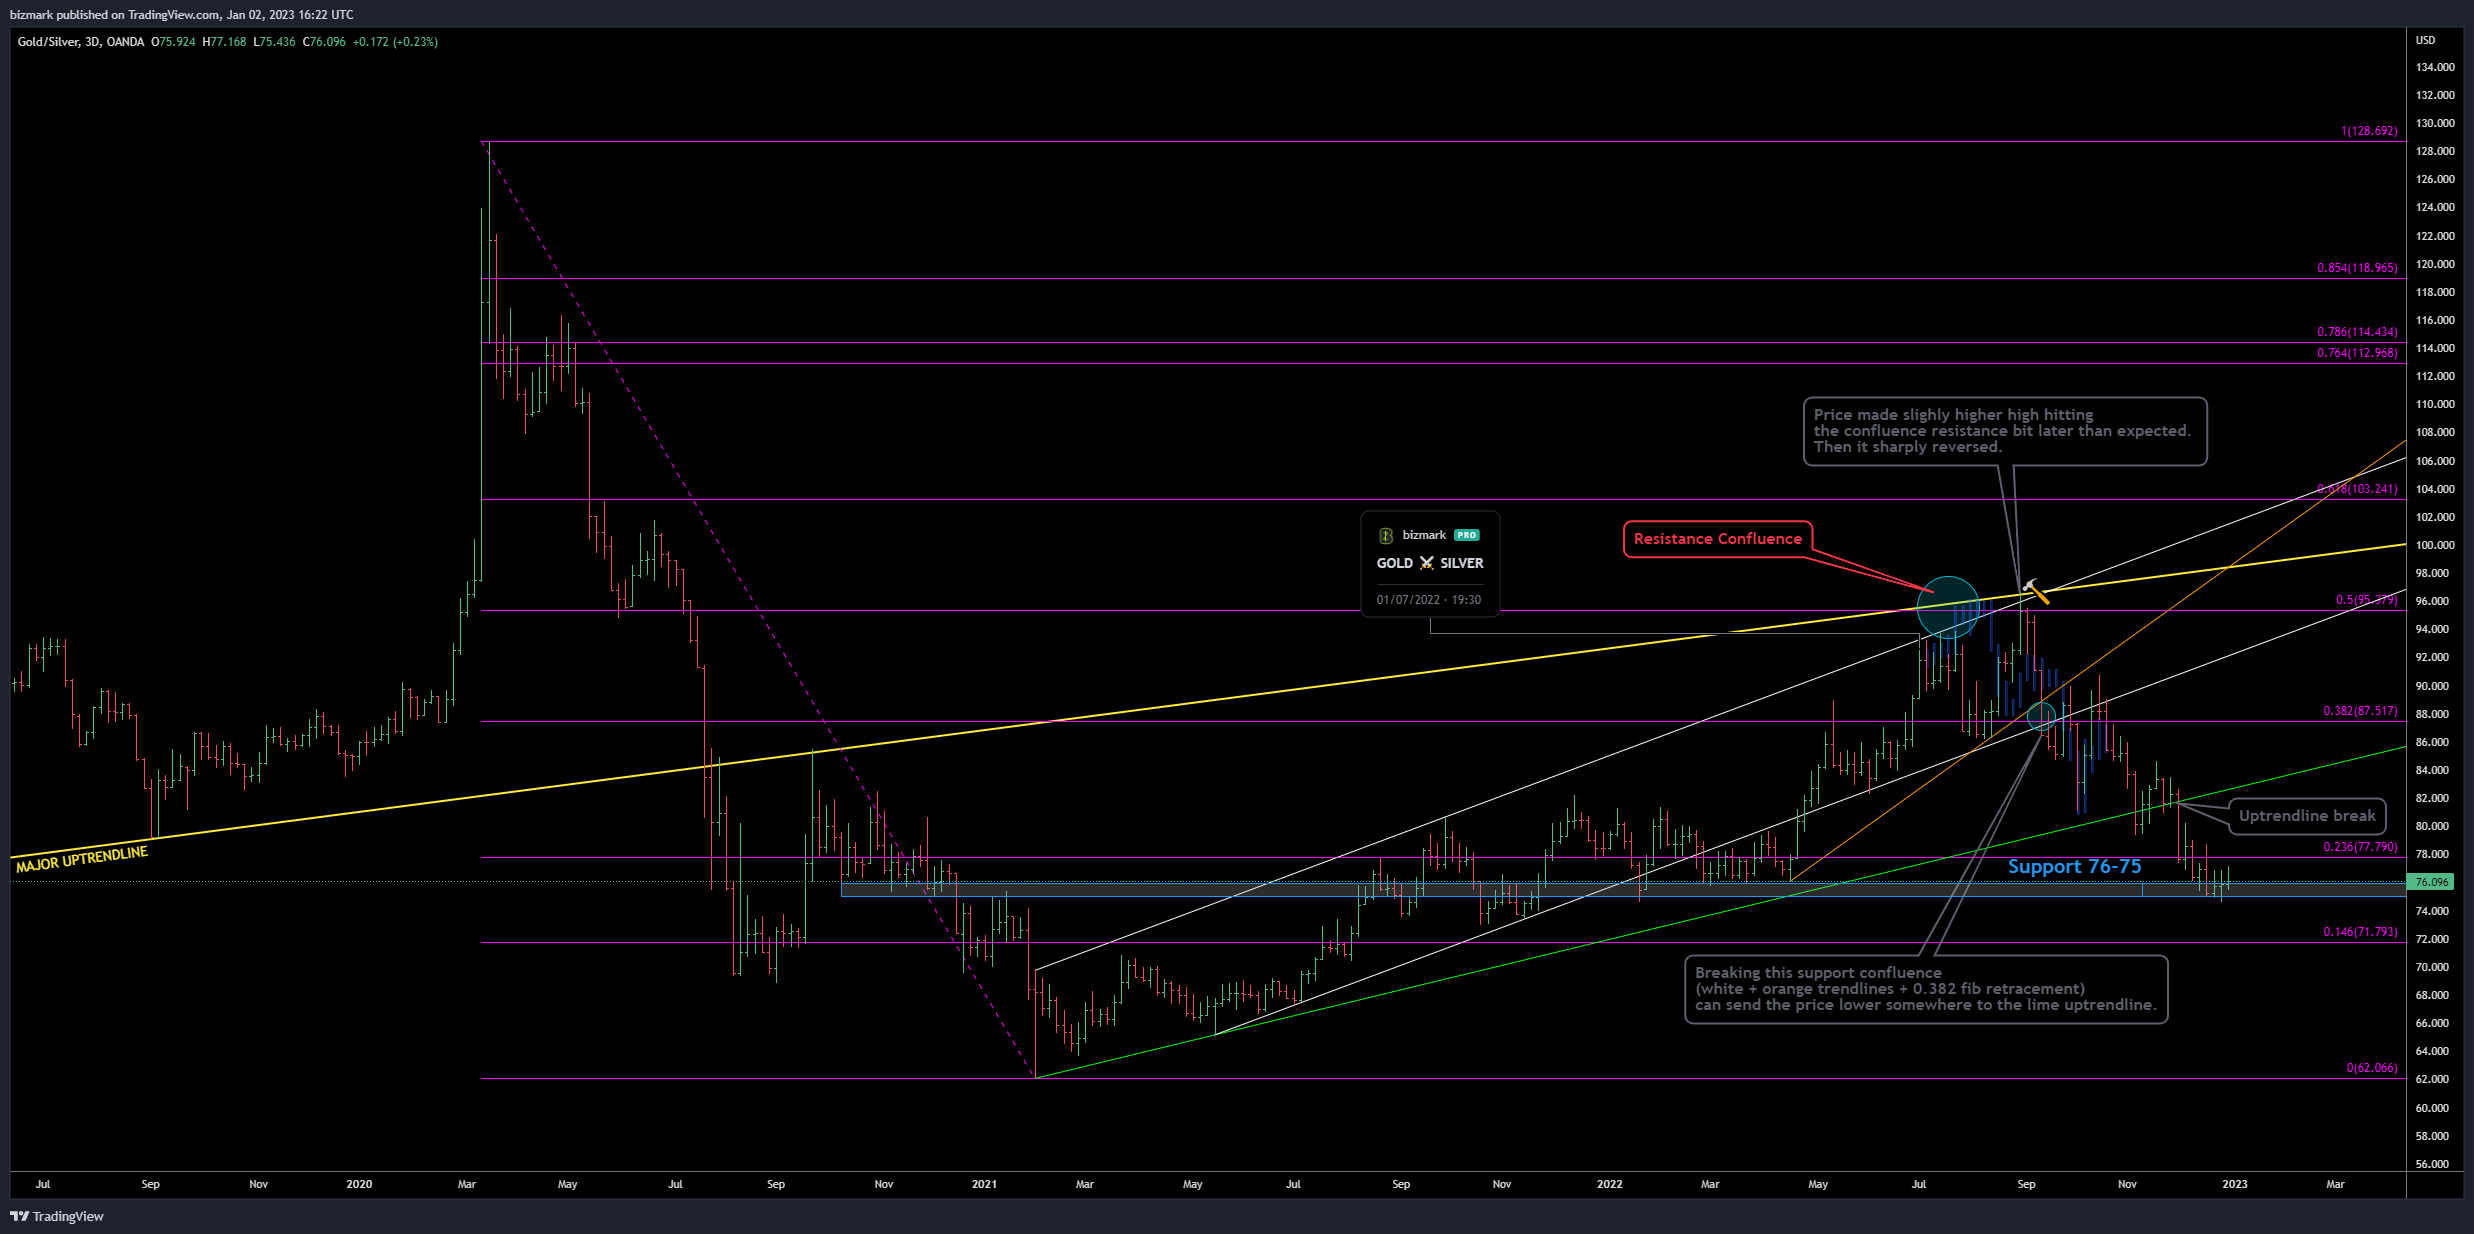Click the bizmark username in idea card

click(x=1424, y=536)
